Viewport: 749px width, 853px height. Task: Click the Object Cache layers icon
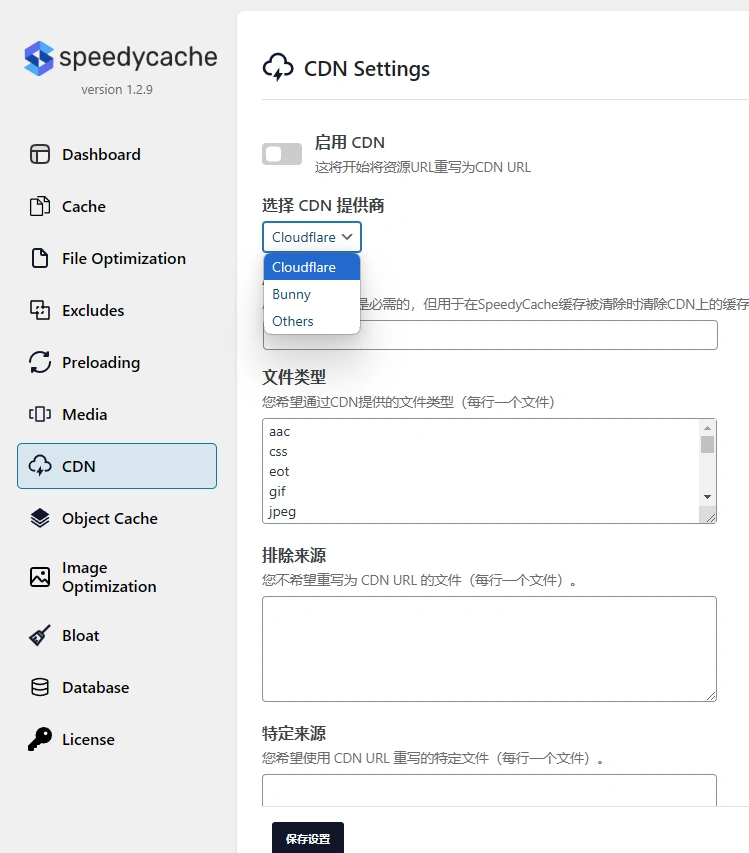click(40, 518)
